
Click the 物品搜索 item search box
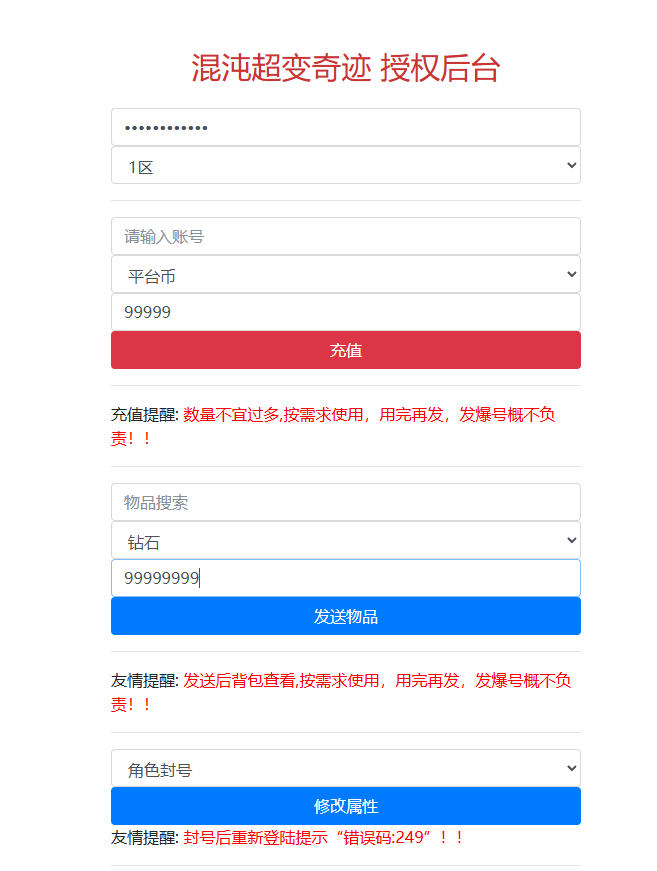click(345, 502)
